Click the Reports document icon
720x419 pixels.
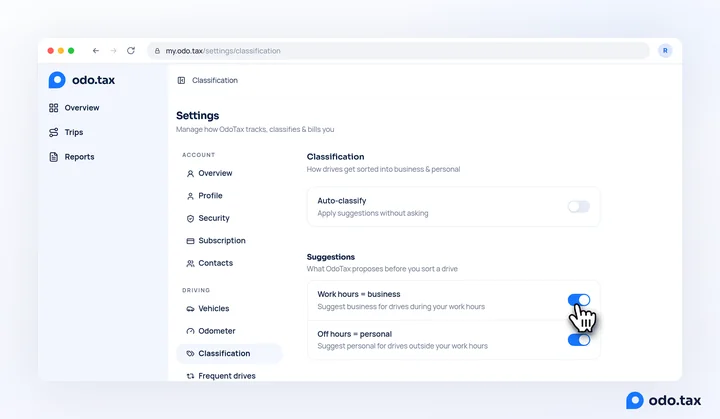(54, 157)
